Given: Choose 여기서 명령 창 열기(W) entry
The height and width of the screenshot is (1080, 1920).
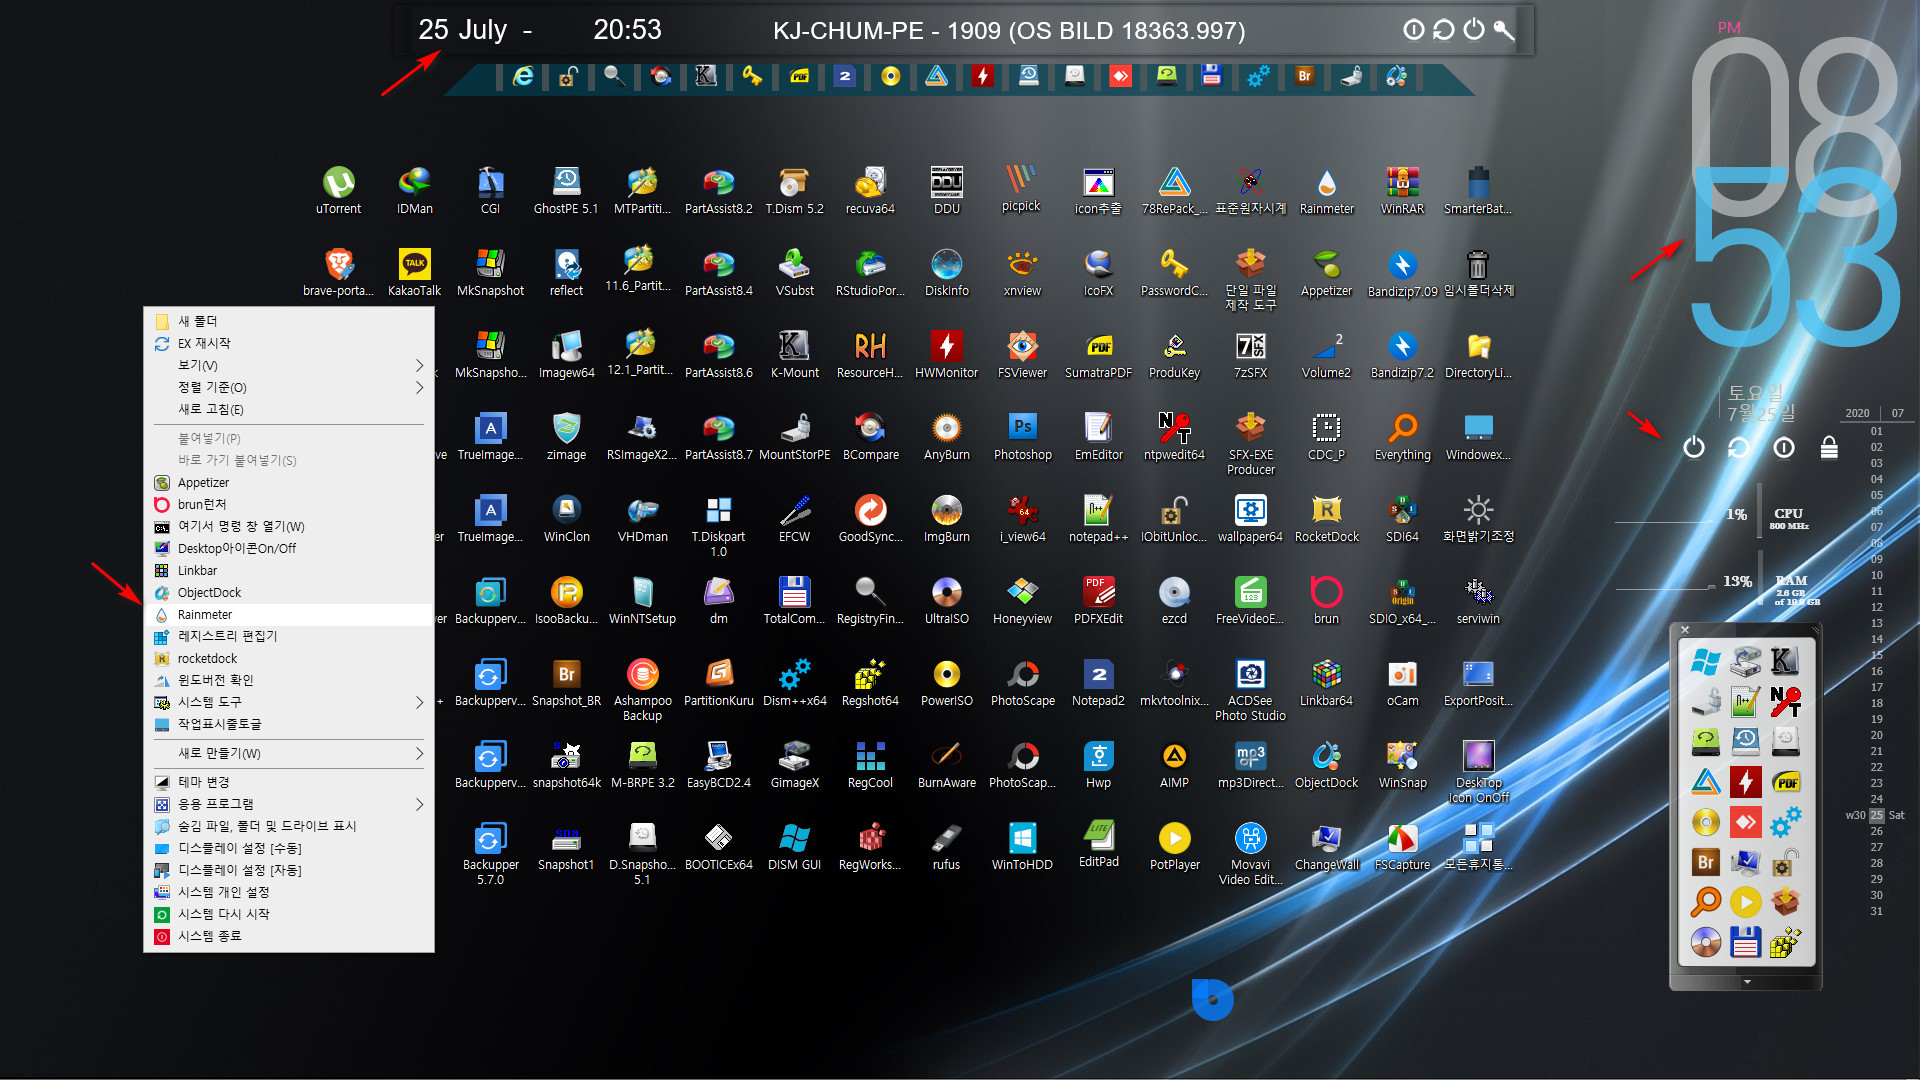Looking at the screenshot, I should 290,526.
